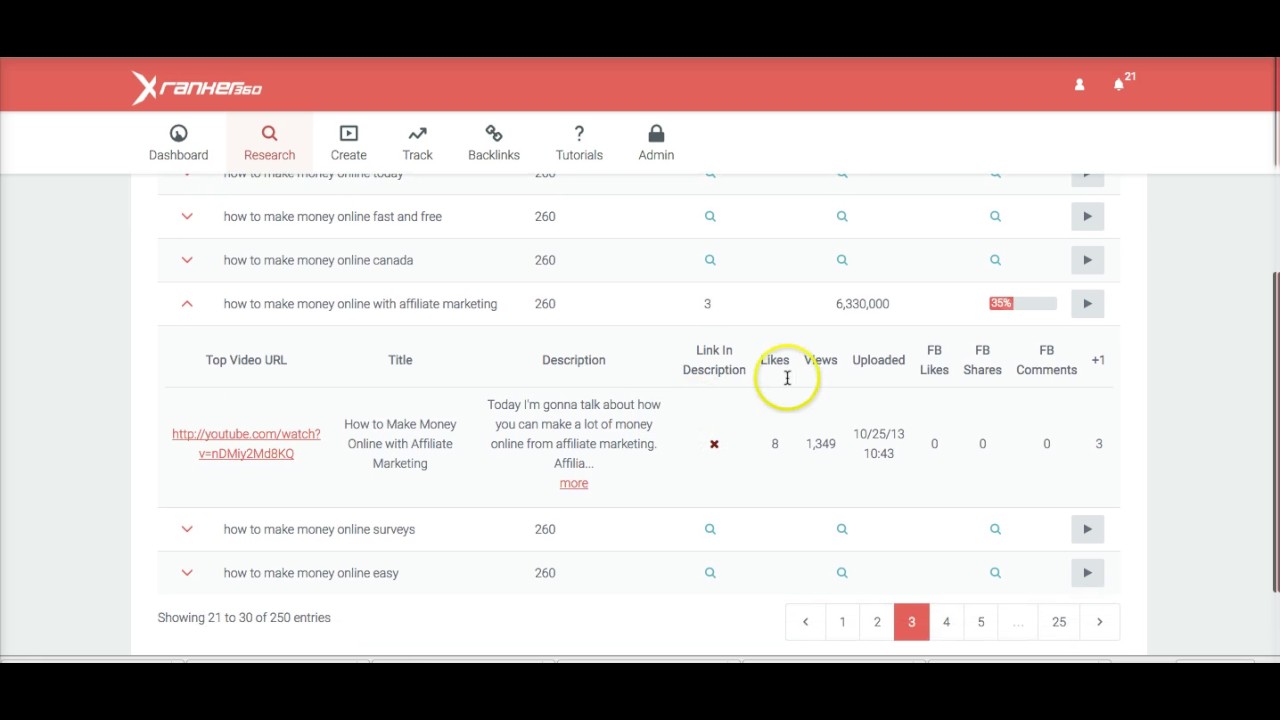The image size is (1280, 720).
Task: Click 'how to make money online with affiliate marketing' keyword
Action: click(360, 304)
